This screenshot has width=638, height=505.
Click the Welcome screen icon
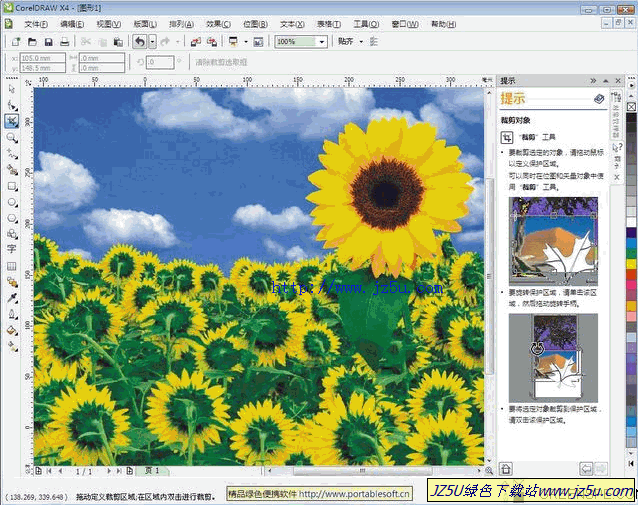click(258, 42)
